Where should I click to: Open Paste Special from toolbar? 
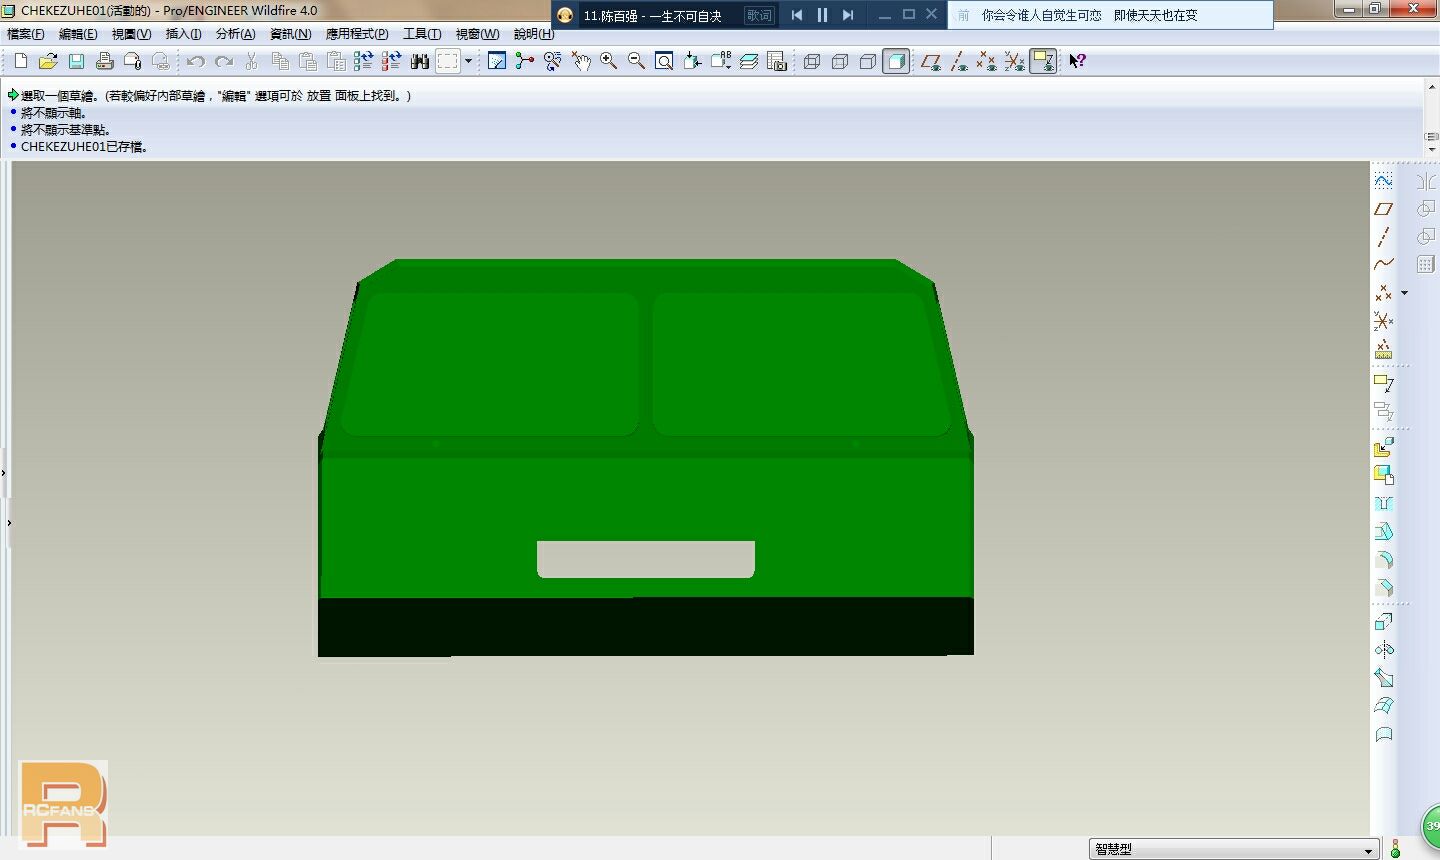[336, 62]
